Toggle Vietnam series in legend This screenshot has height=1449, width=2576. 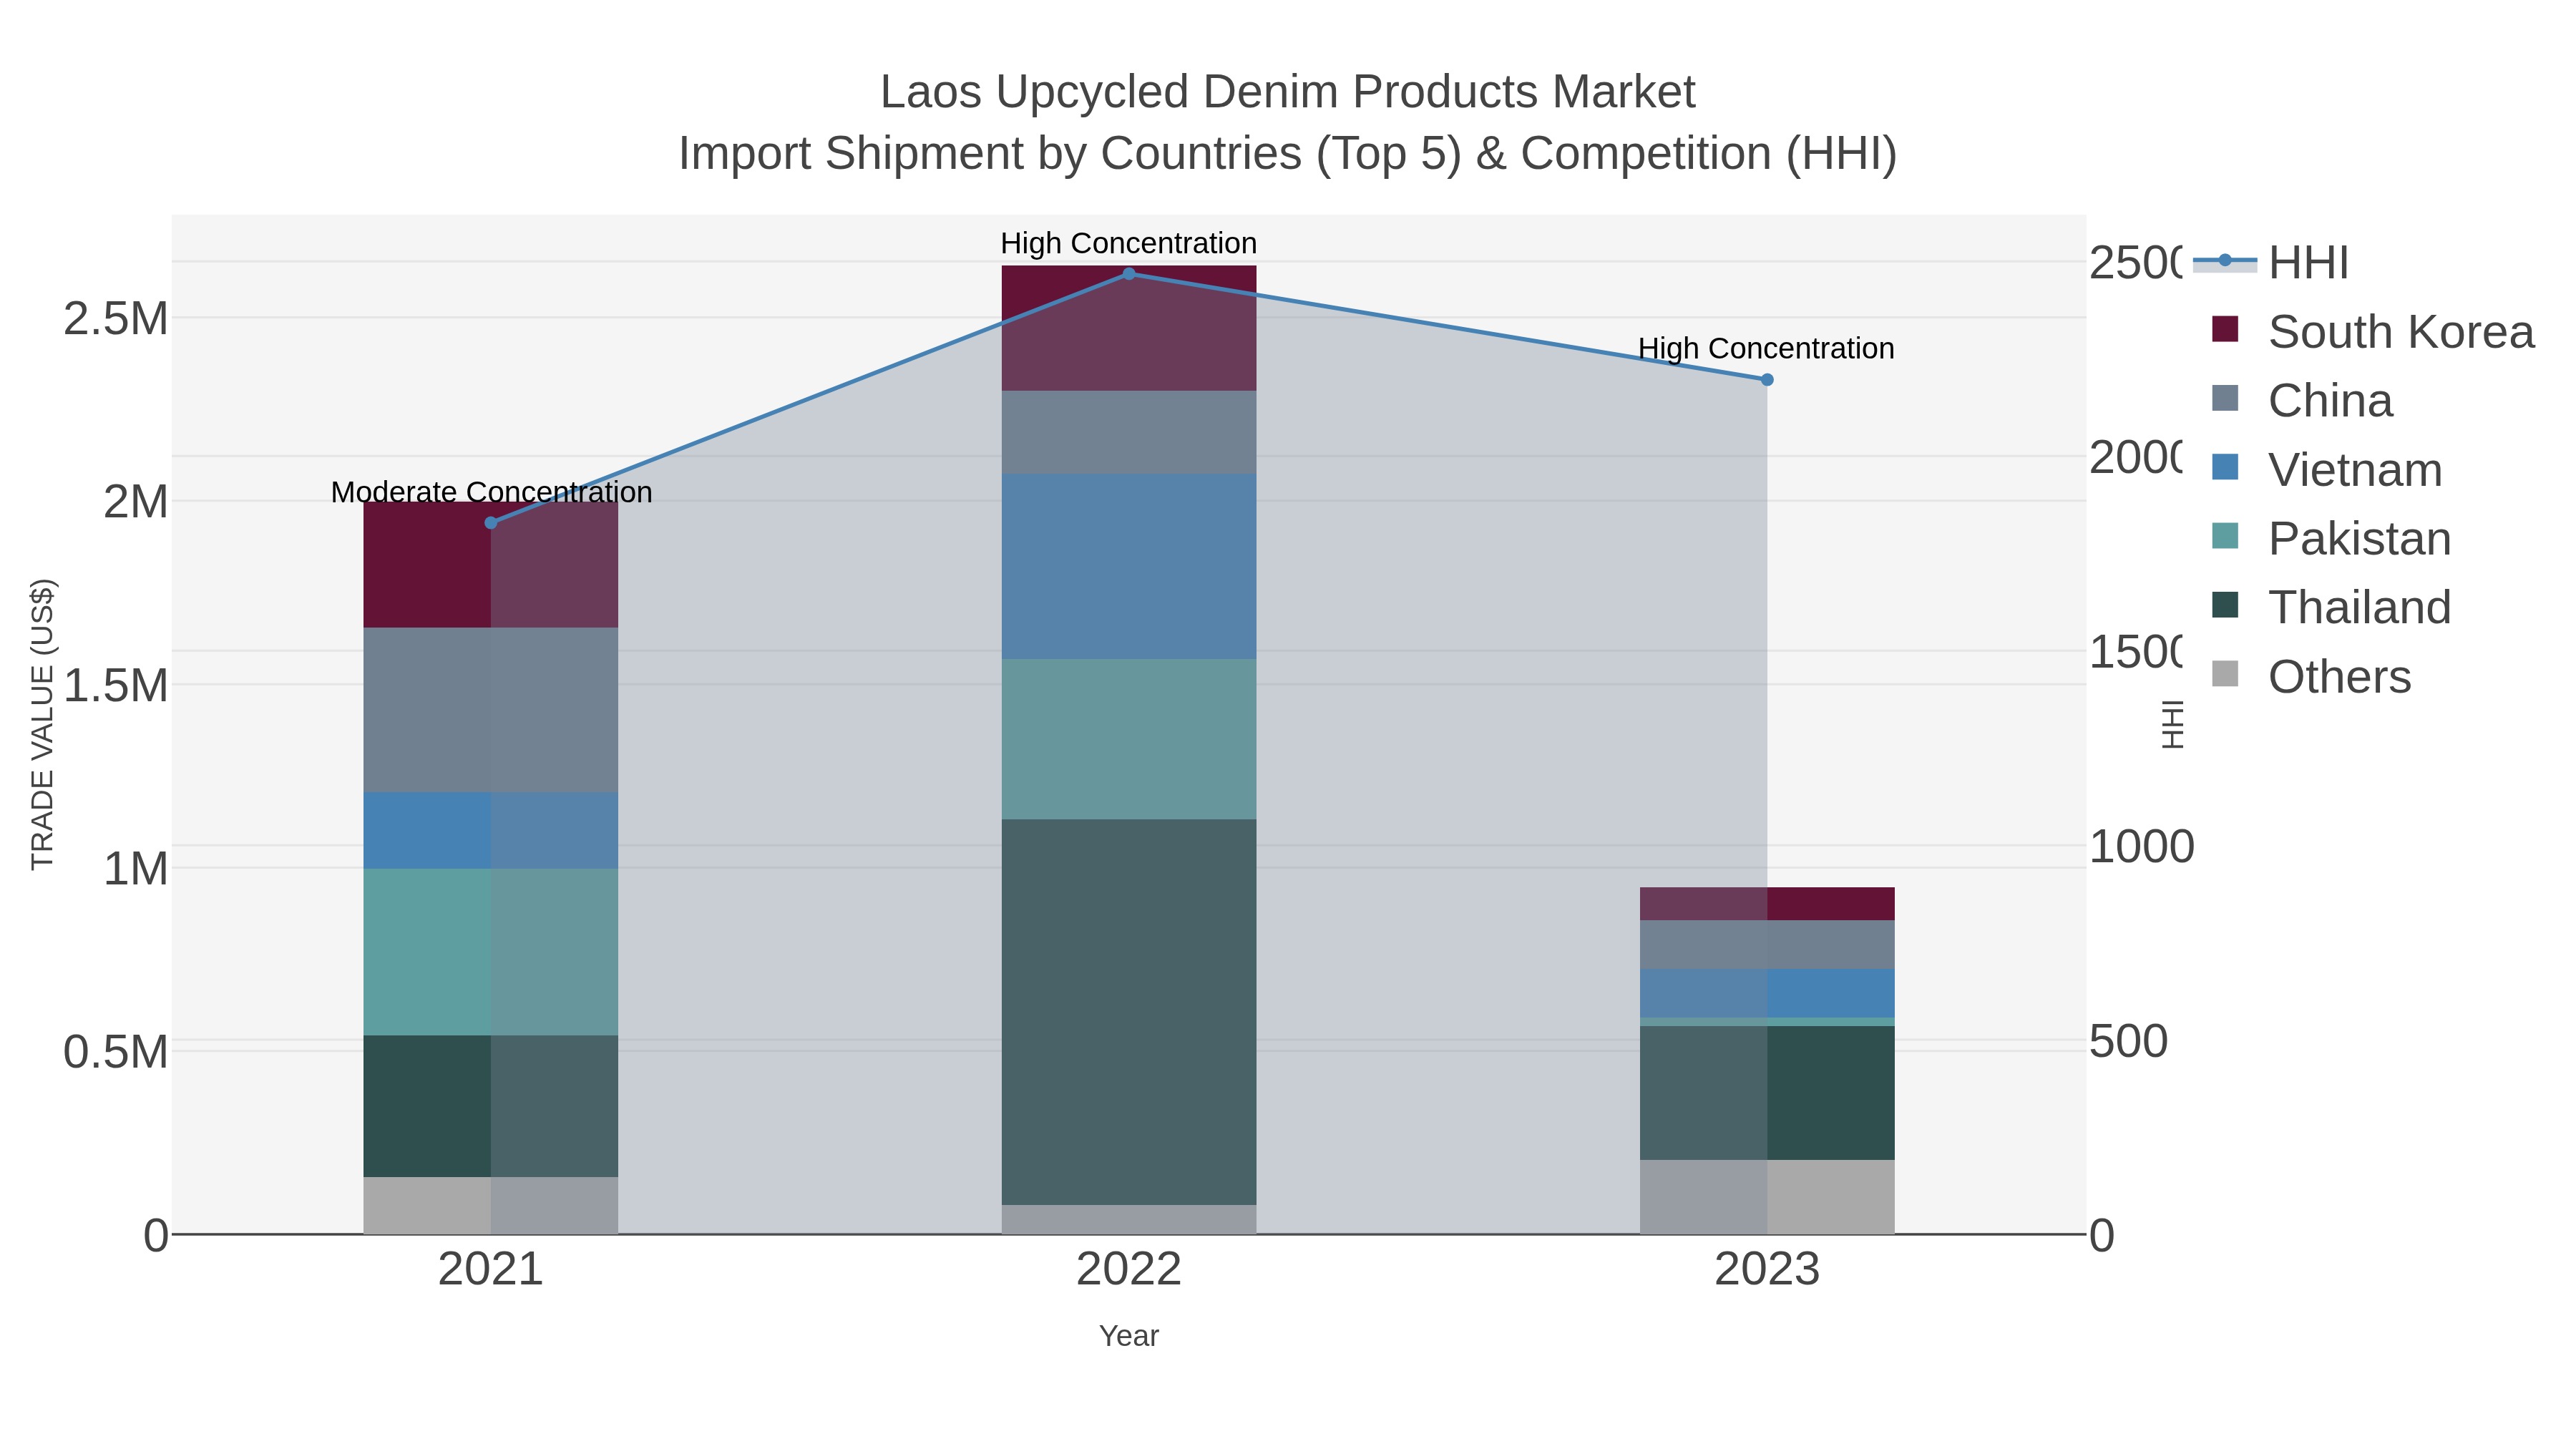point(2326,470)
